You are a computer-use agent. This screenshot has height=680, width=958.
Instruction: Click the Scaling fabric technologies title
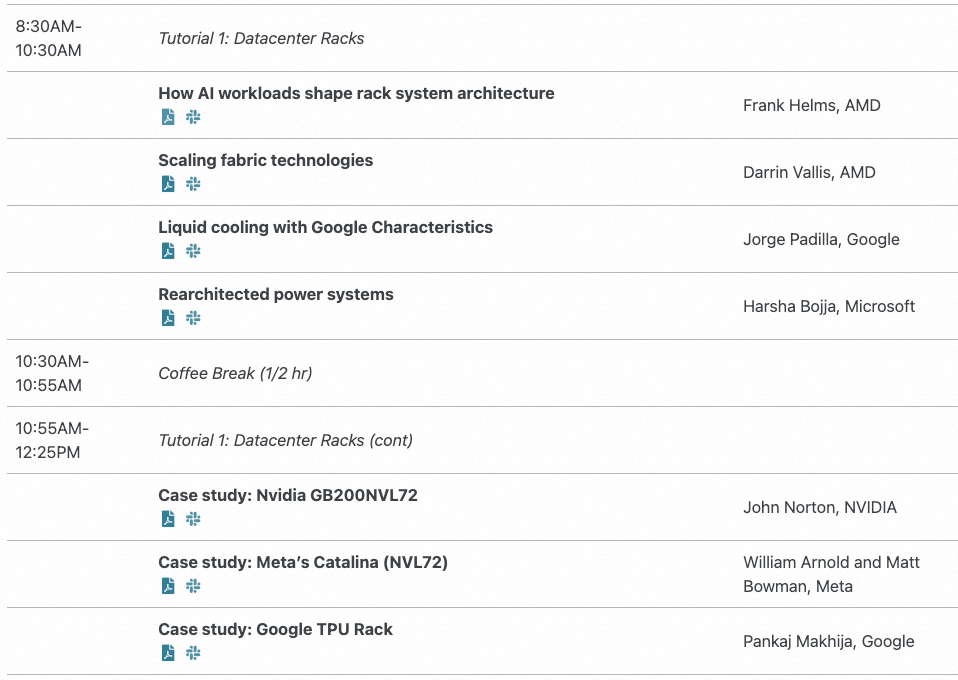point(265,160)
